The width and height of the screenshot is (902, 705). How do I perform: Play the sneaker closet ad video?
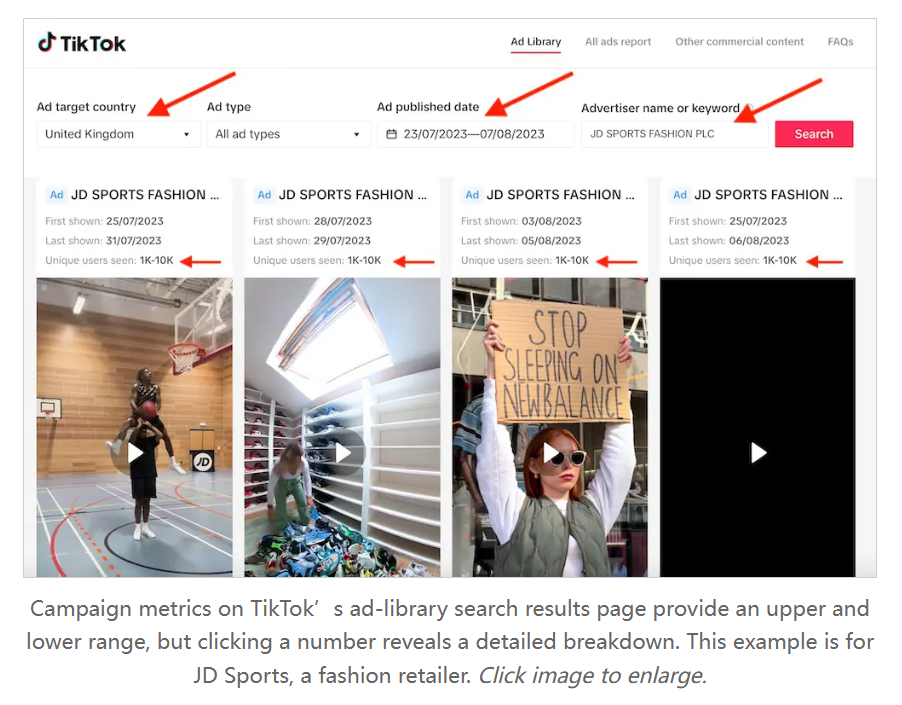tap(343, 453)
